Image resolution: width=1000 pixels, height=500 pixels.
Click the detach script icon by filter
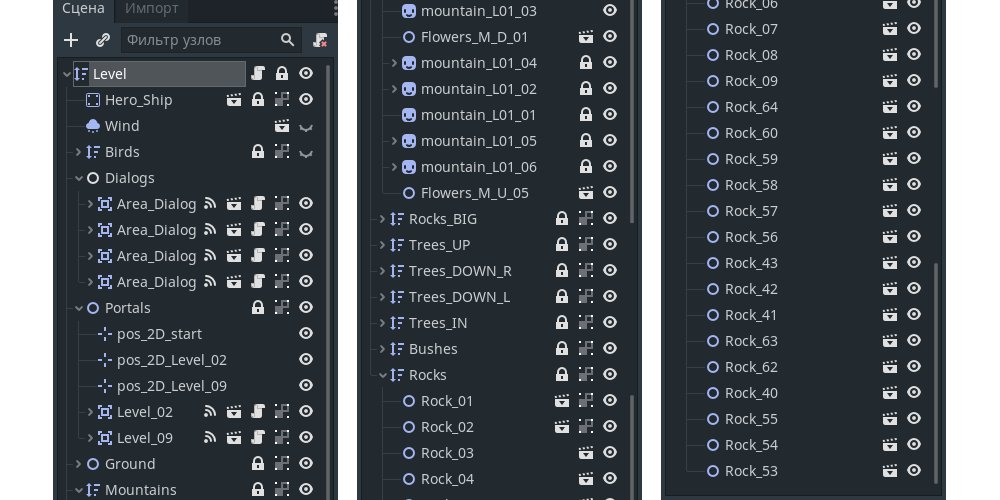tap(320, 40)
